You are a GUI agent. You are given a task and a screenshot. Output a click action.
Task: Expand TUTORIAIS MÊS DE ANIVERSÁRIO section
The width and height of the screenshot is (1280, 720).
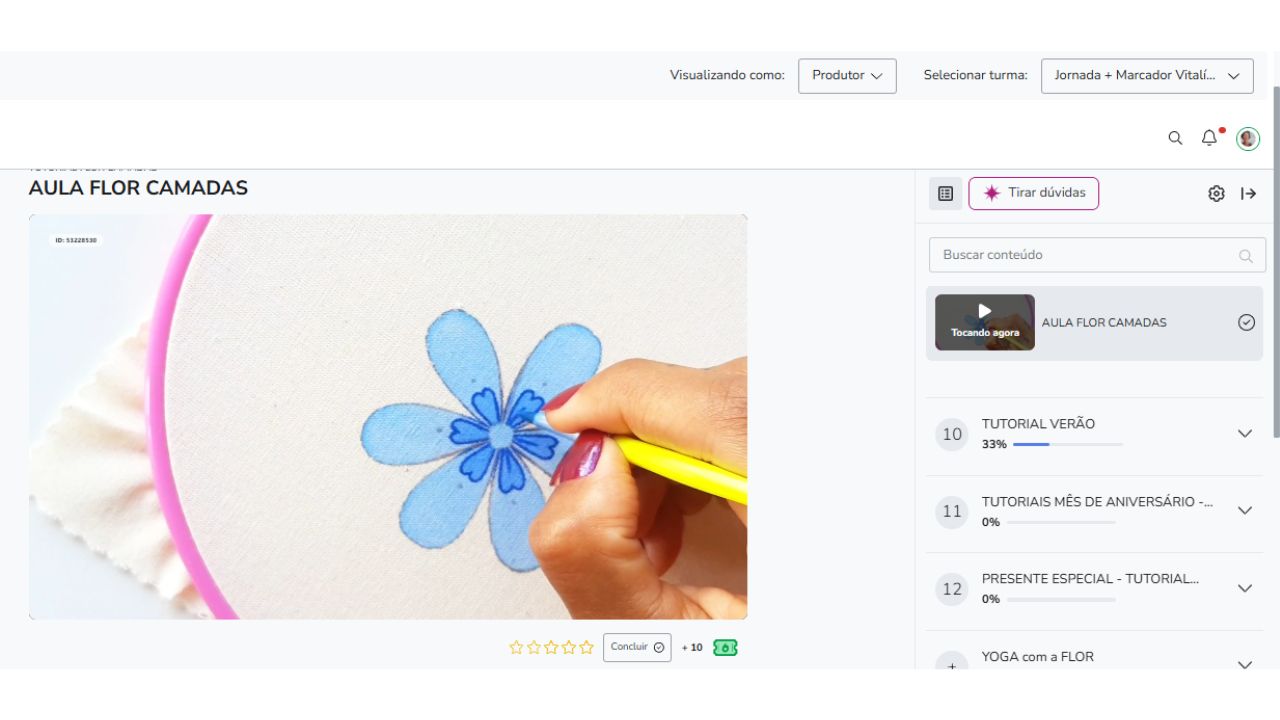(x=1244, y=510)
